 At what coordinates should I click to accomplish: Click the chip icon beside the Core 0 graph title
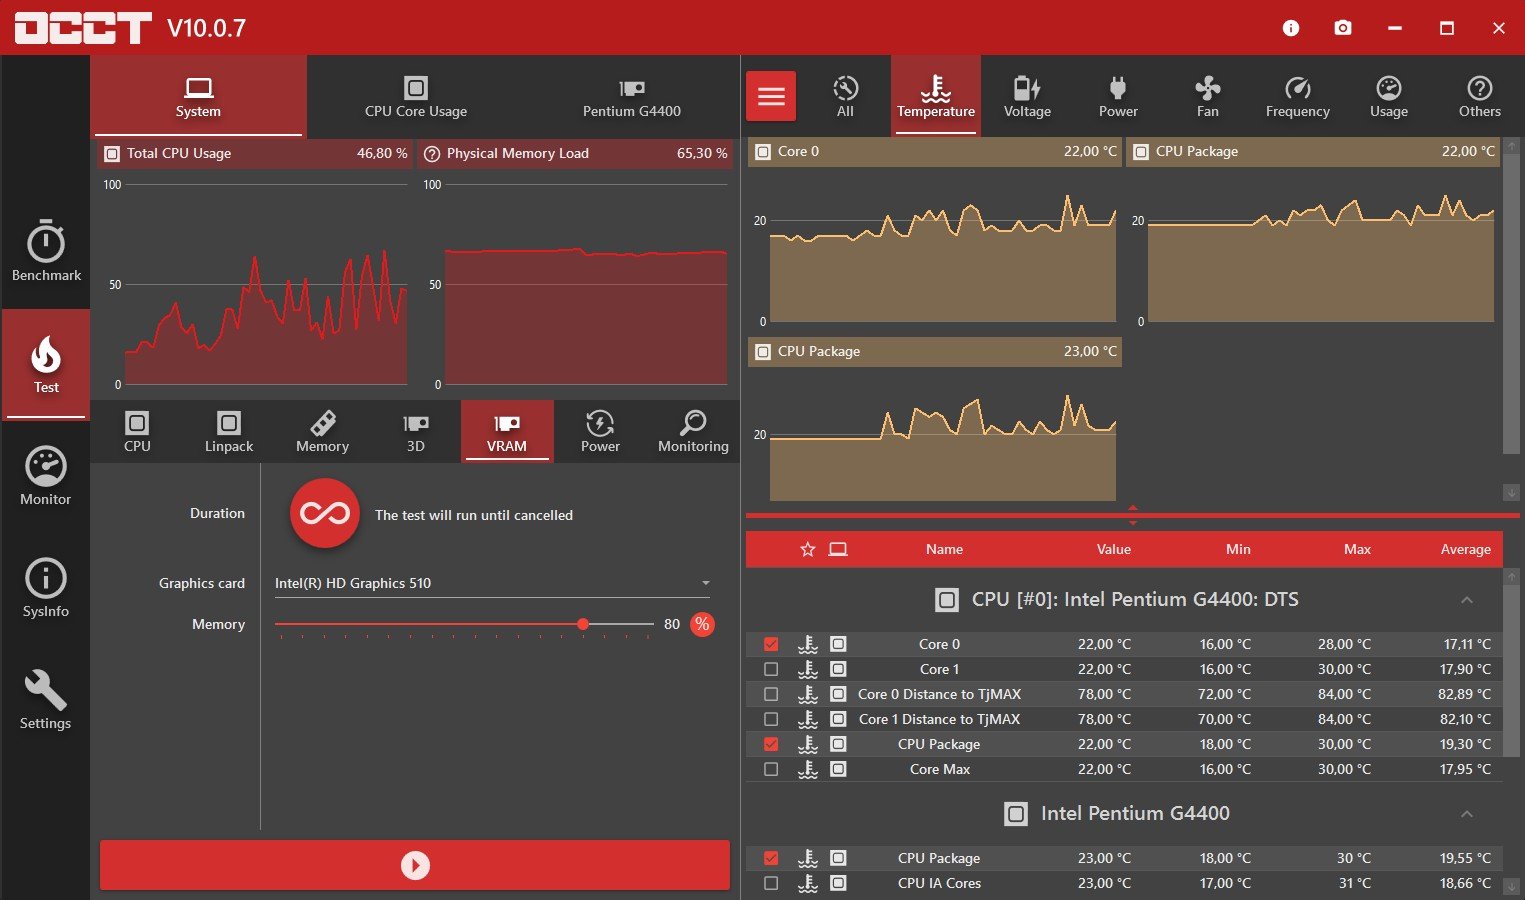pyautogui.click(x=763, y=152)
